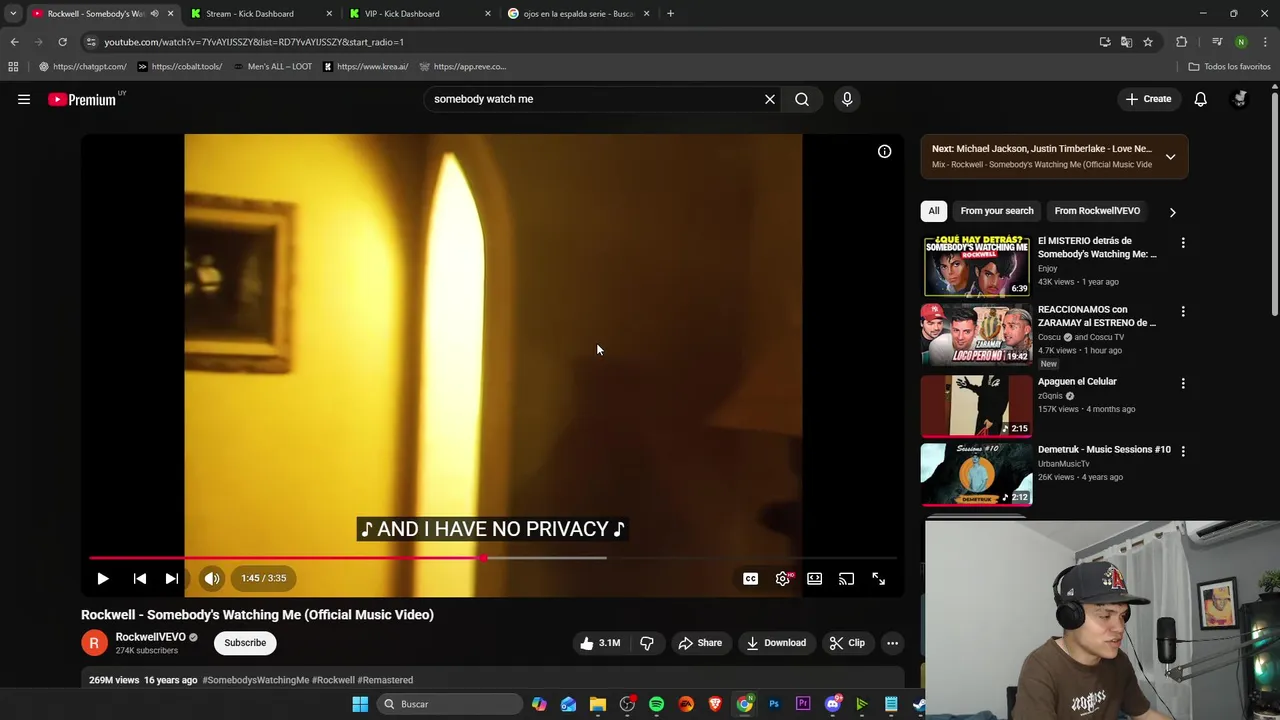
Task: Share this video
Action: (x=700, y=643)
